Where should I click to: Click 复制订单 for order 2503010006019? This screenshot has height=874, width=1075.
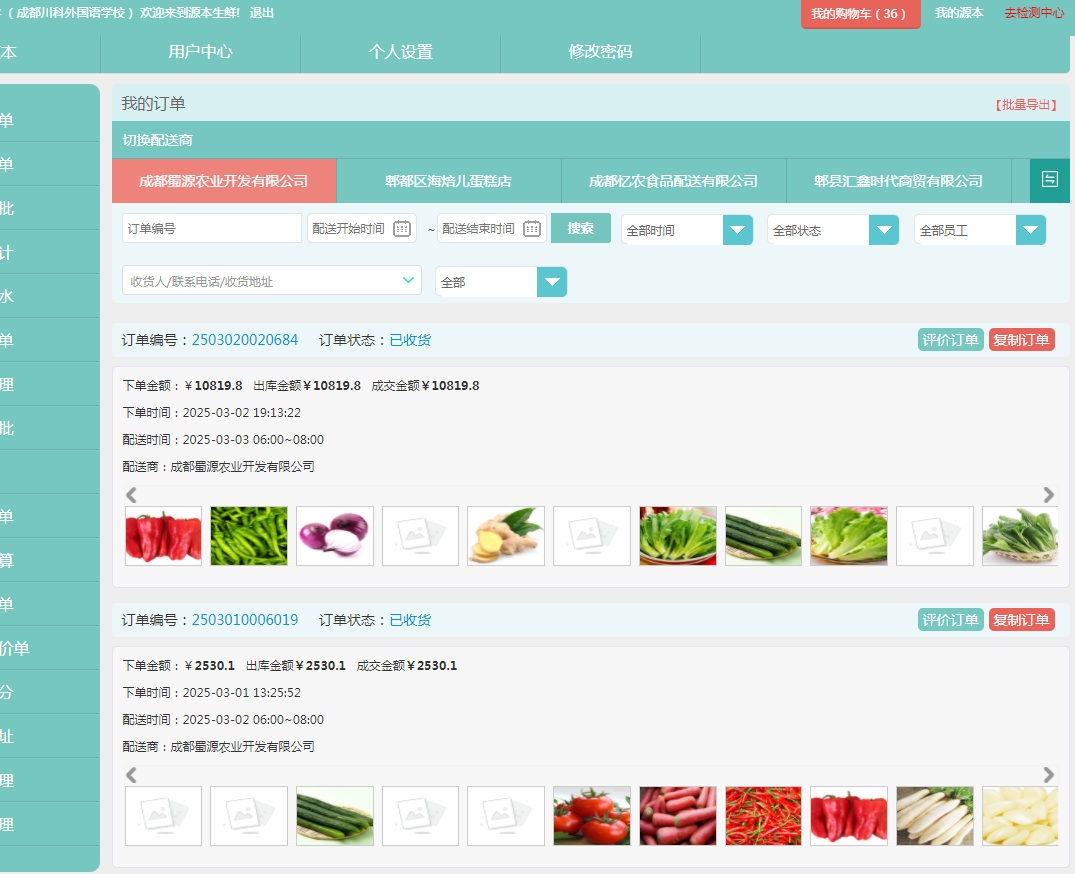point(1022,620)
